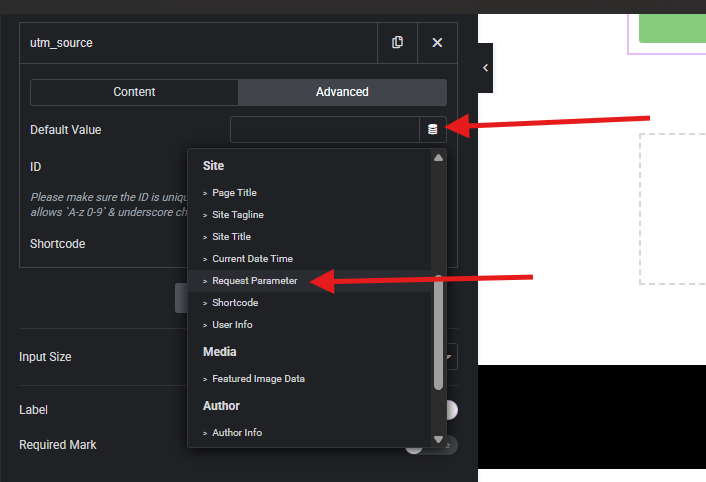Click the ID label
The image size is (706, 482).
[x=36, y=167]
